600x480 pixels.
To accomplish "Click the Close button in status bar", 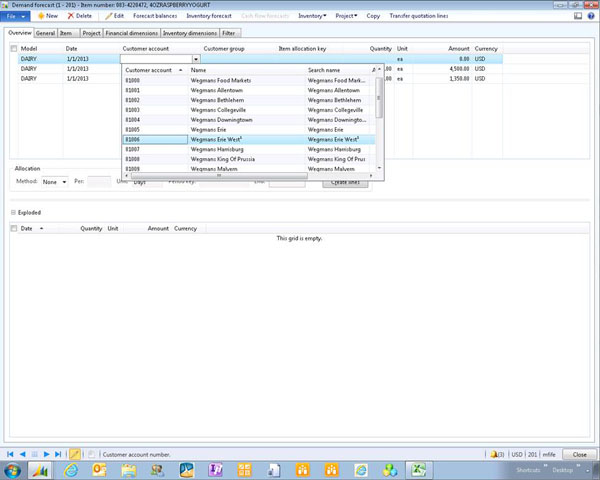I will (x=579, y=454).
